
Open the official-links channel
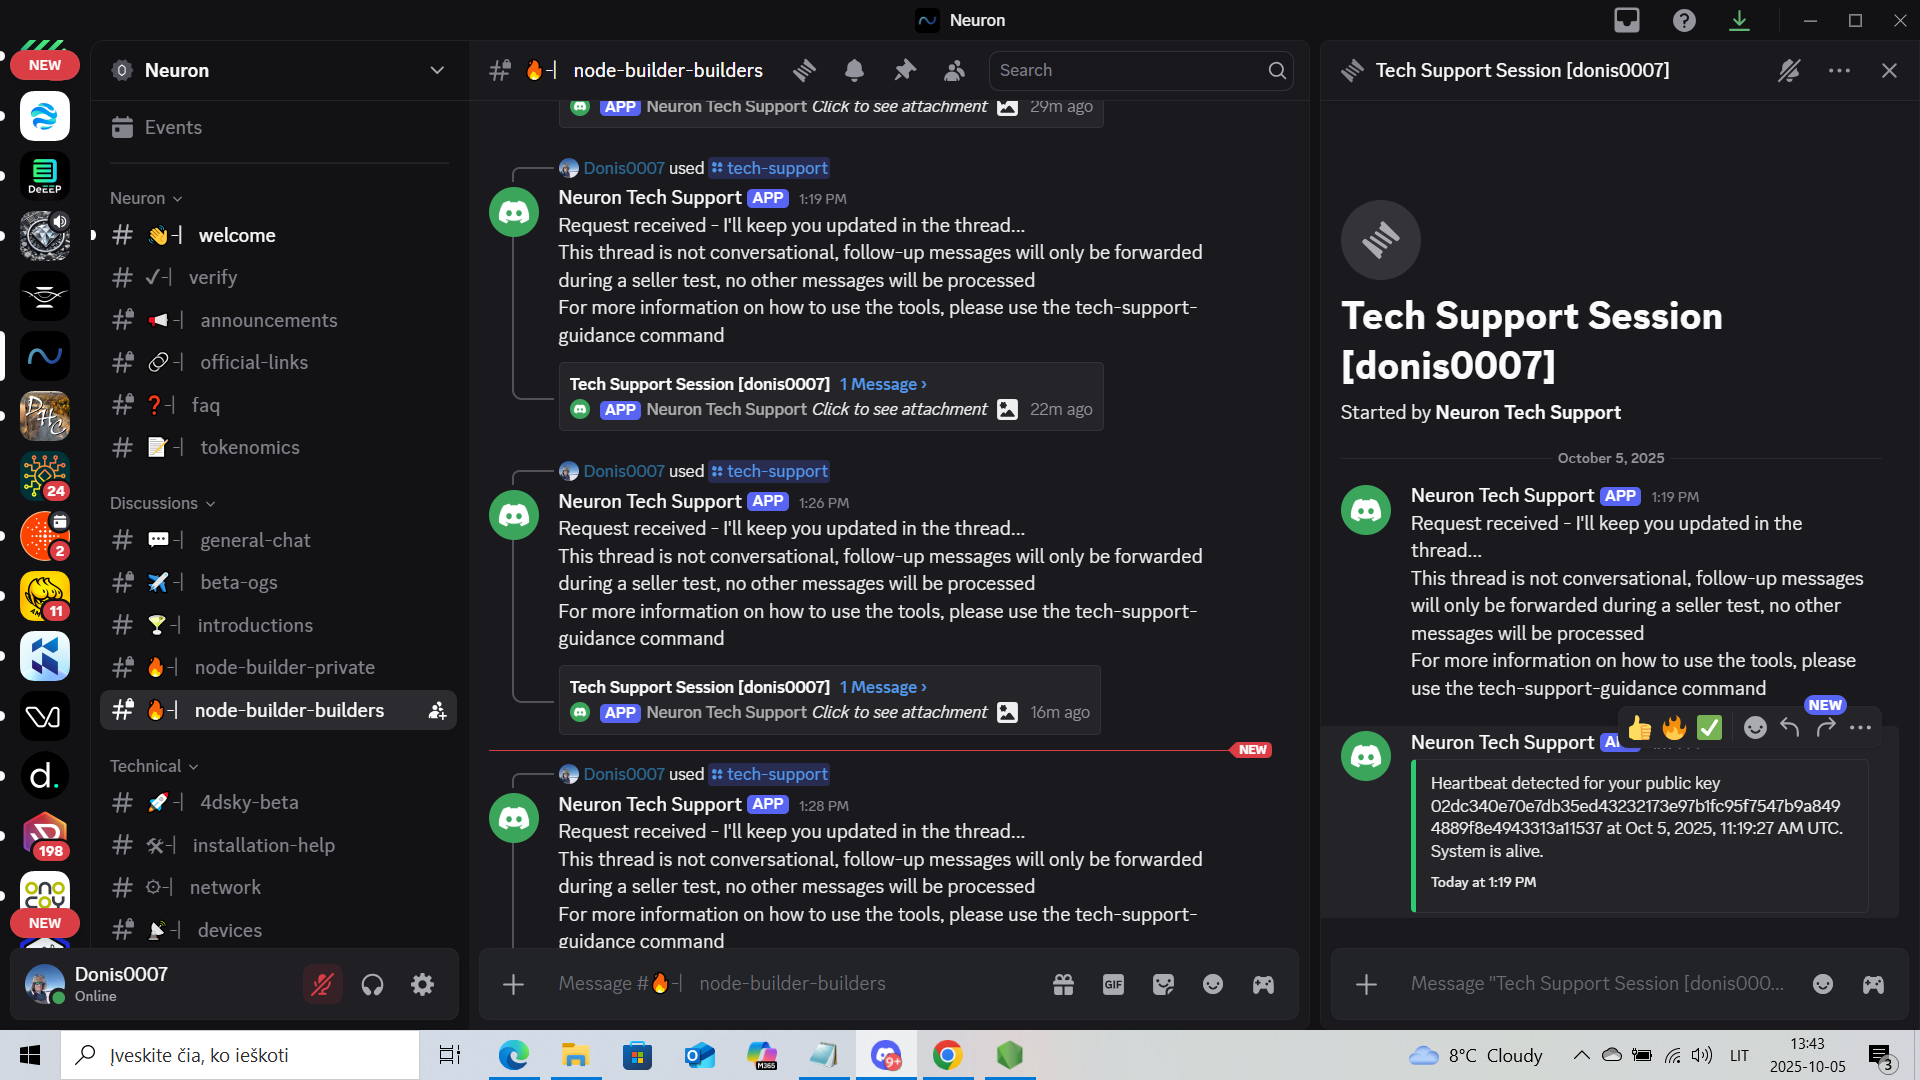[x=279, y=362]
